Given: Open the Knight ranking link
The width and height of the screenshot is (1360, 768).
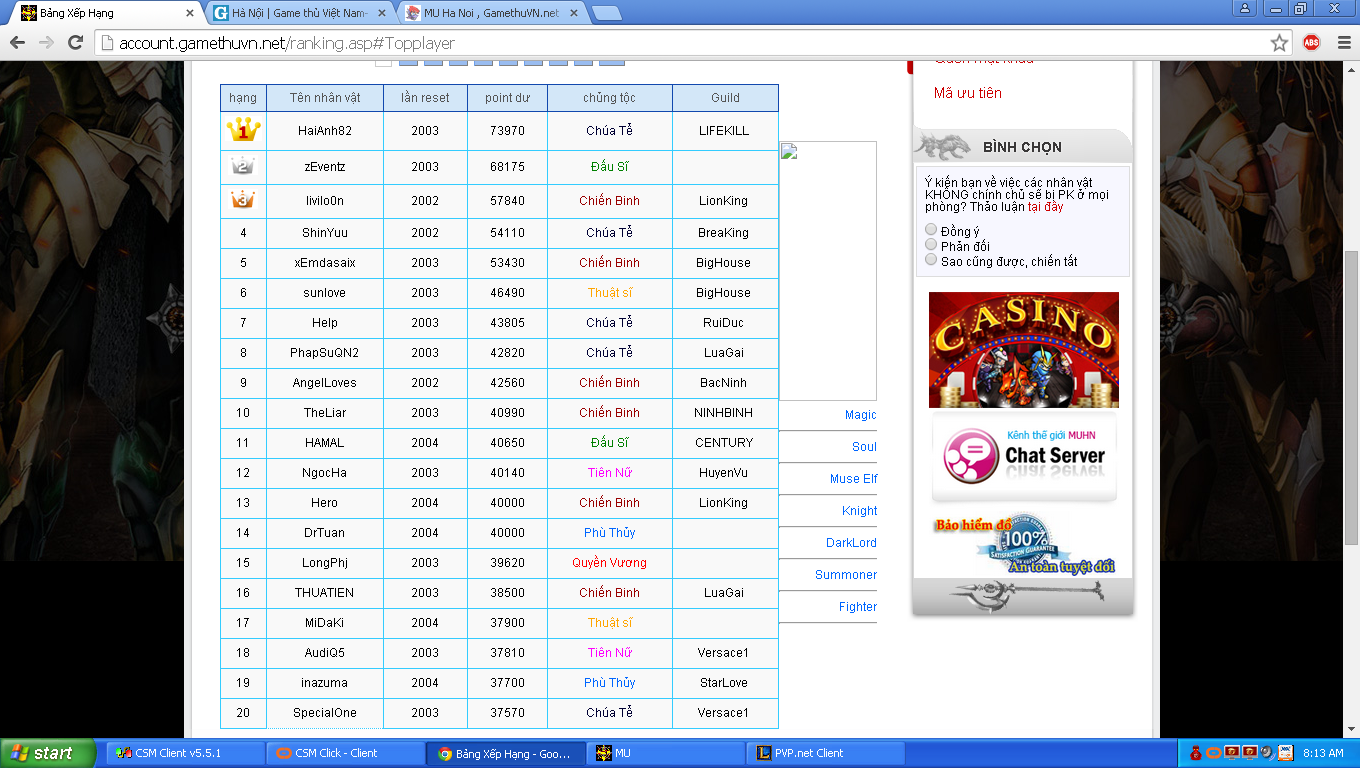Looking at the screenshot, I should (859, 511).
